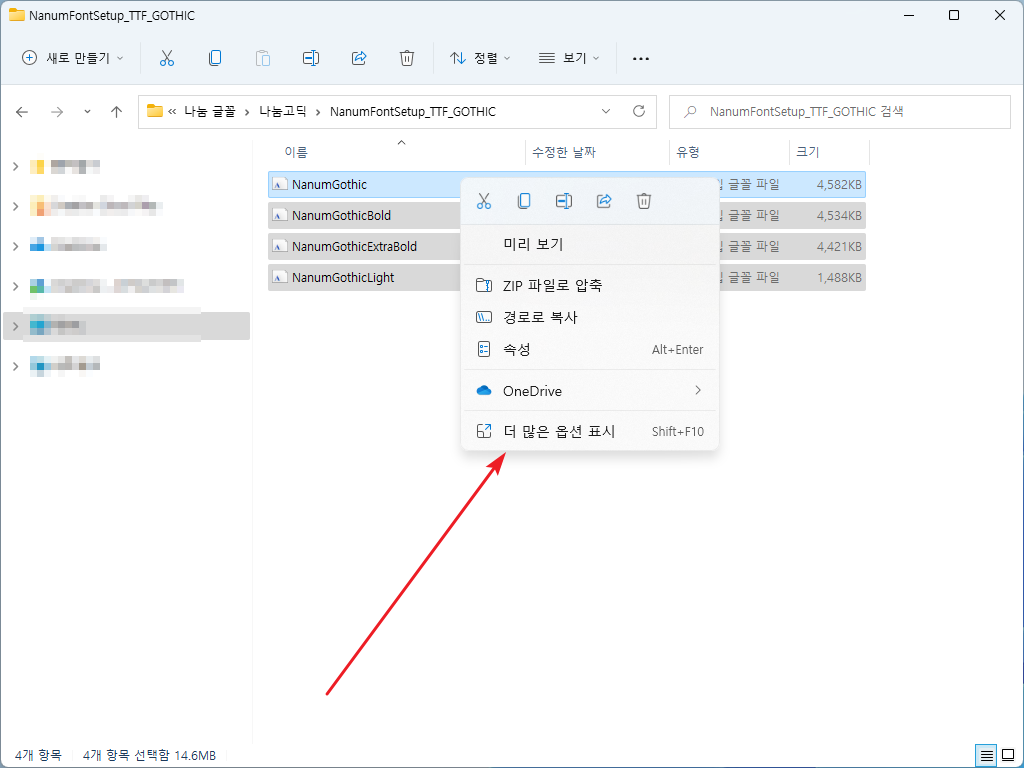Choose 경로로 복사 in context menu
This screenshot has height=768, width=1024.
pyautogui.click(x=590, y=317)
